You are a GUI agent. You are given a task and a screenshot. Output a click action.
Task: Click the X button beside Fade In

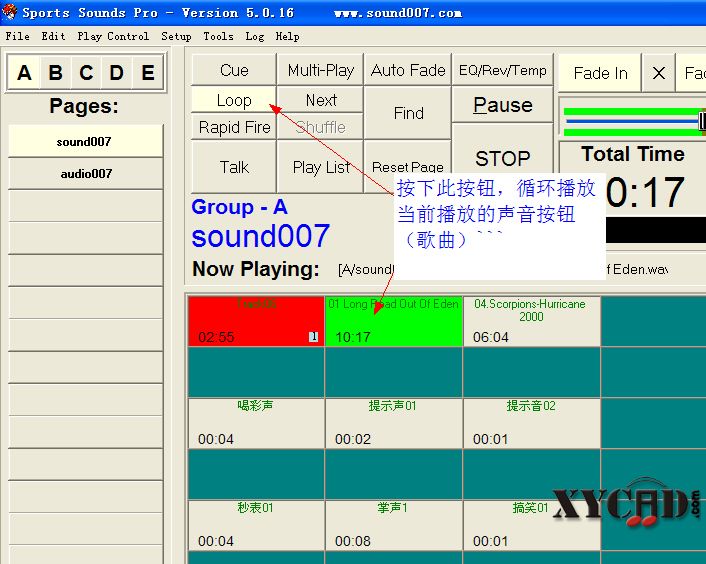(659, 73)
